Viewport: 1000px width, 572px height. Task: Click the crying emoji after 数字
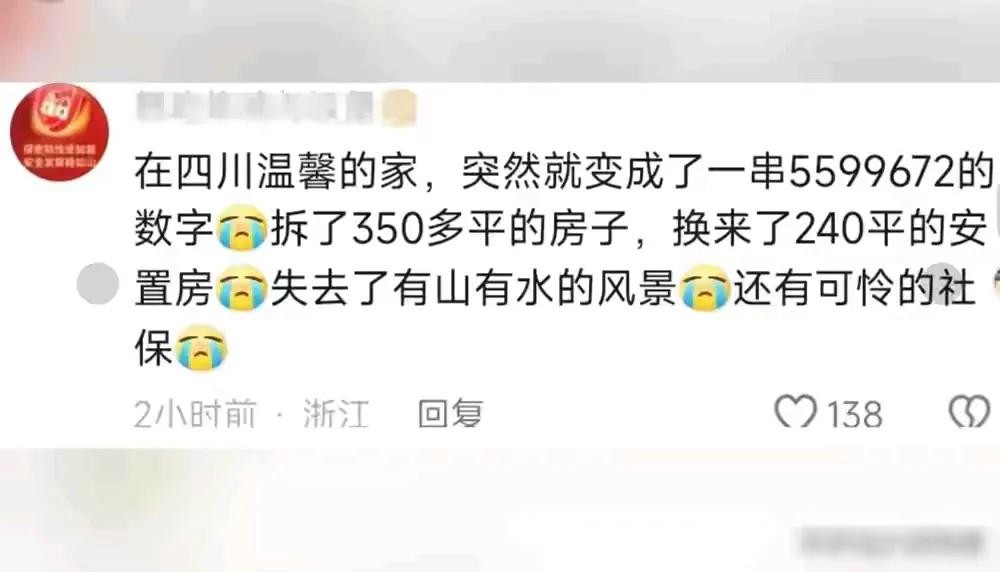pos(242,230)
